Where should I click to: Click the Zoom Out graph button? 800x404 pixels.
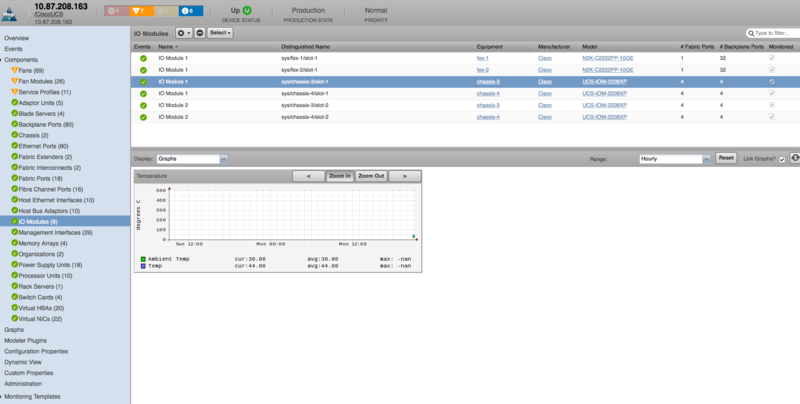coord(371,176)
